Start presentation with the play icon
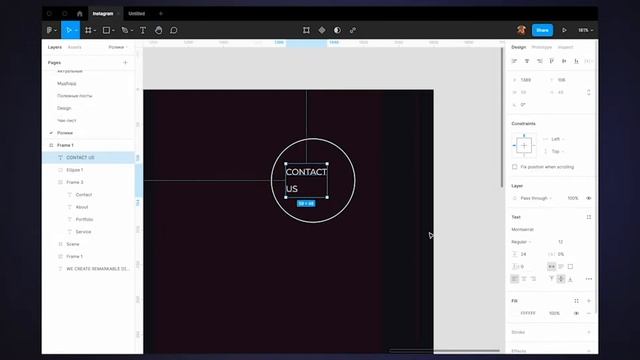 click(564, 30)
